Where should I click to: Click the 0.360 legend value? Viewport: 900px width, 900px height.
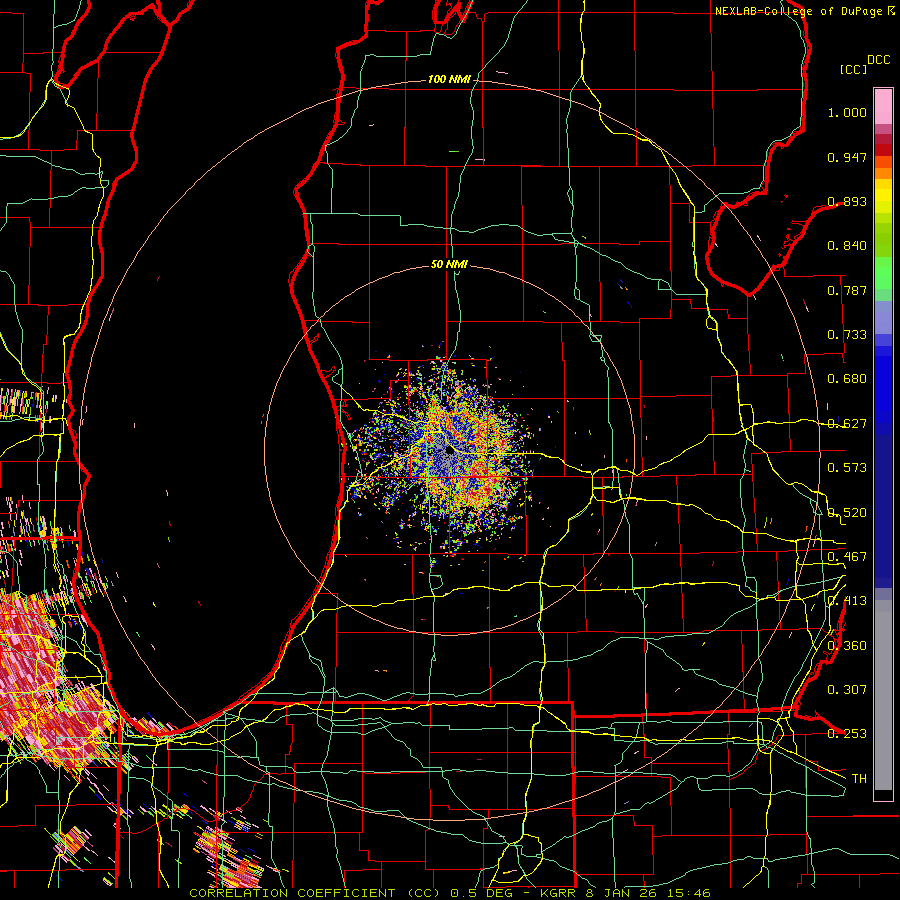pyautogui.click(x=847, y=646)
